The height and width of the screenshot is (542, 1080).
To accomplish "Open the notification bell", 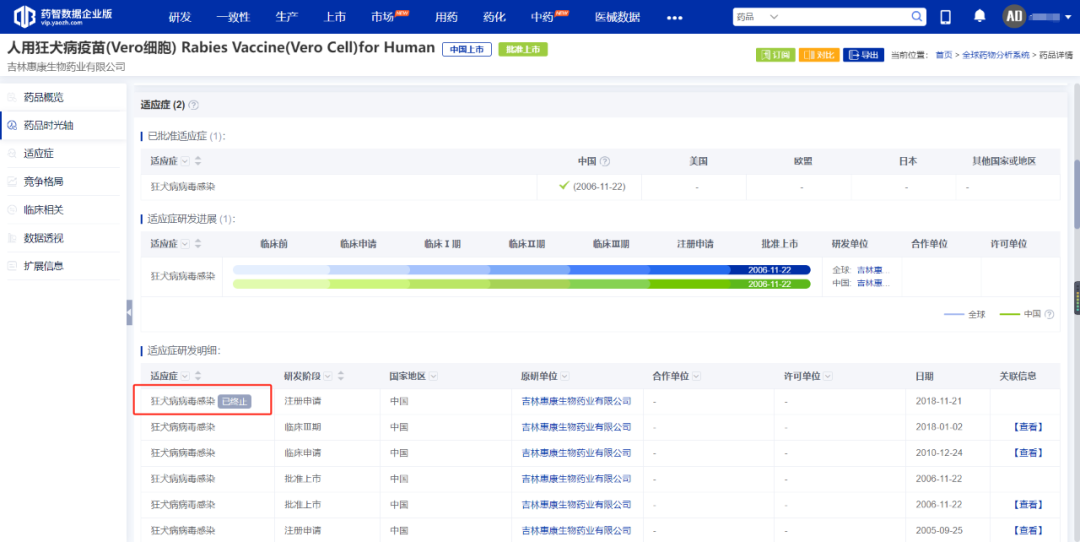I will point(979,16).
